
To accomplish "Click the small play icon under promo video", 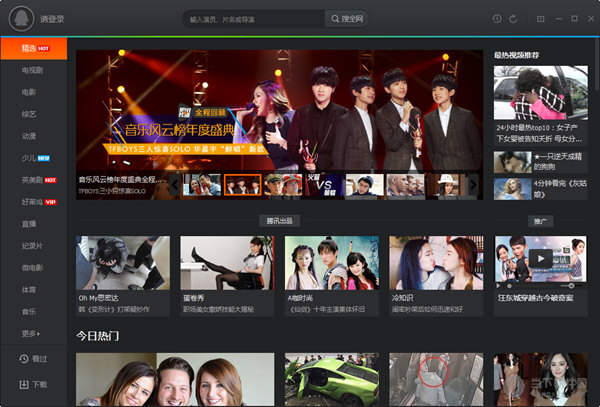I will [498, 286].
